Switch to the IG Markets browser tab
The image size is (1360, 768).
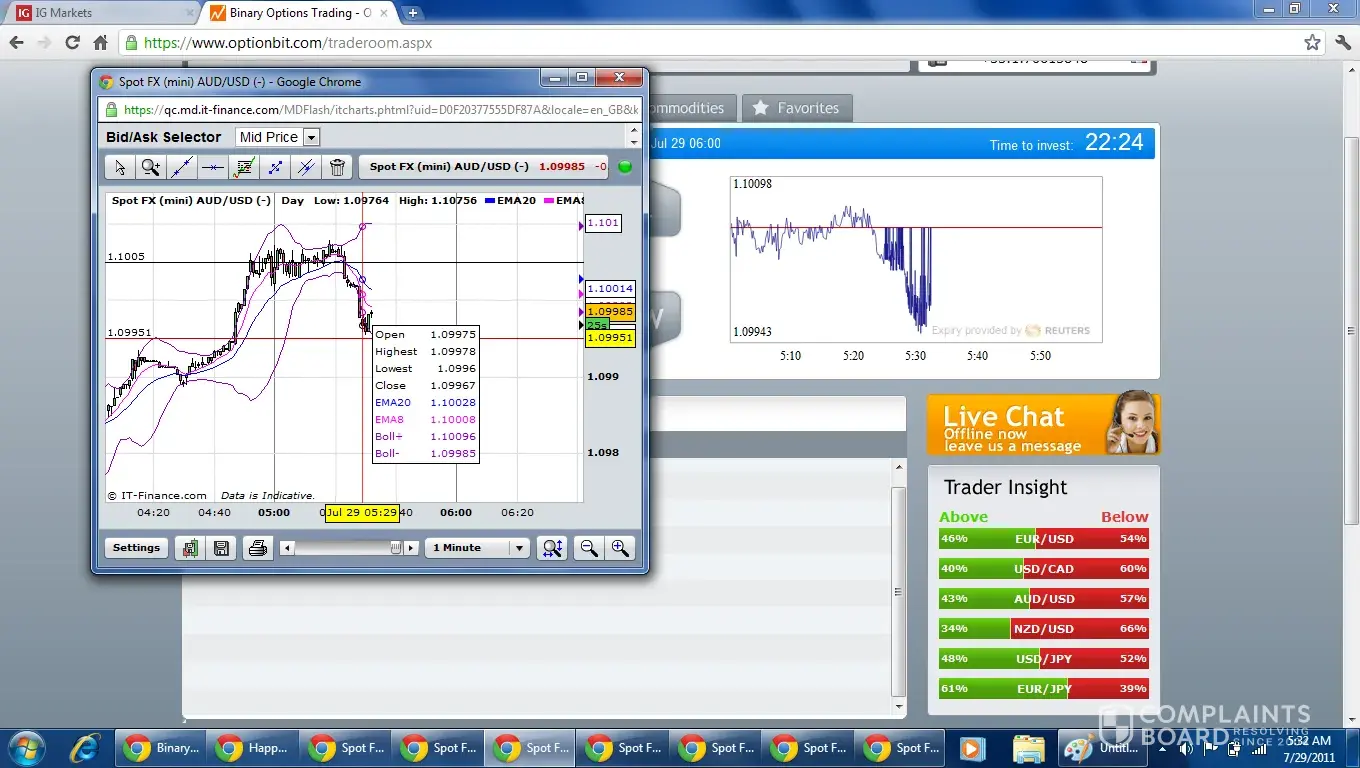pos(100,13)
